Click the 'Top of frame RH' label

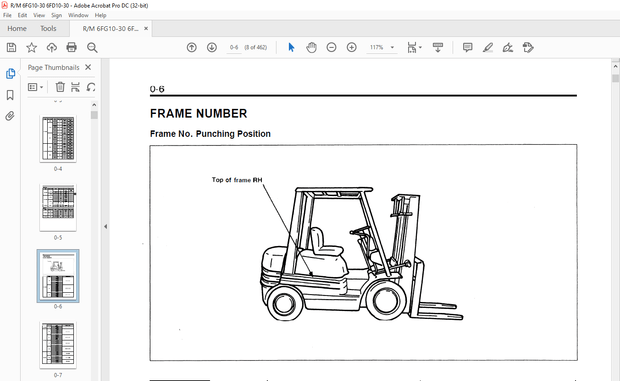(237, 180)
